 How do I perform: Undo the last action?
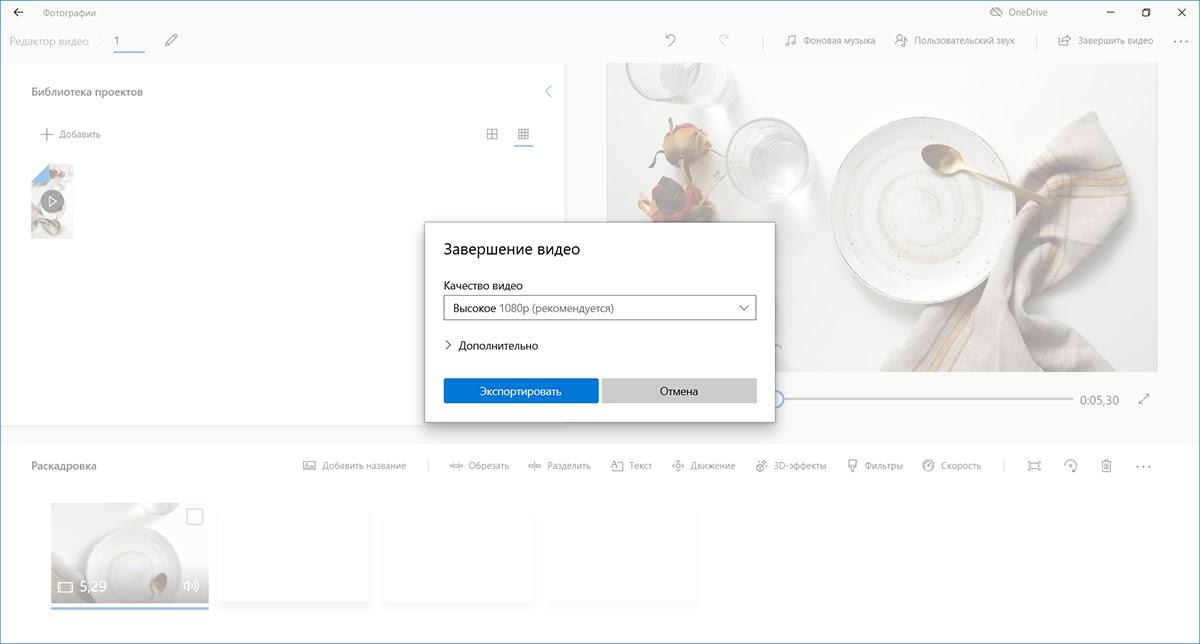coord(671,41)
